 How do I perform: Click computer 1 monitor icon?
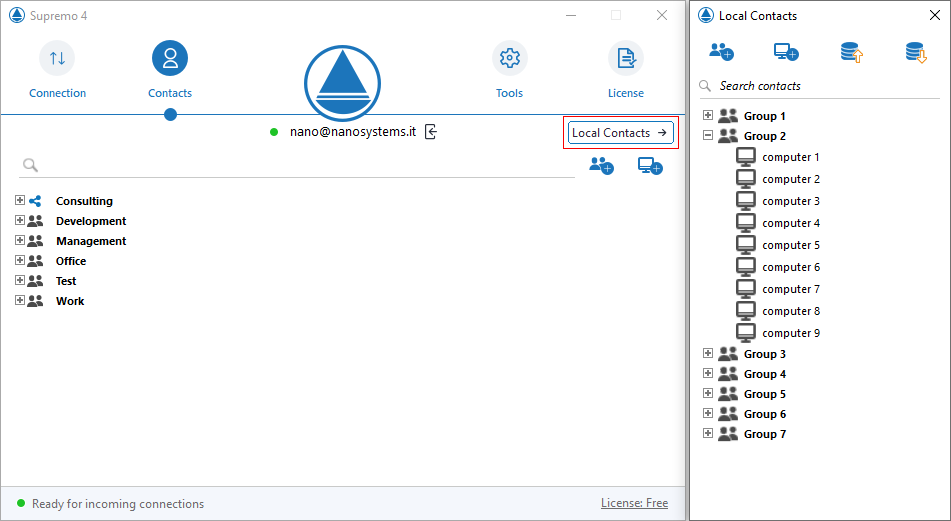coord(745,157)
